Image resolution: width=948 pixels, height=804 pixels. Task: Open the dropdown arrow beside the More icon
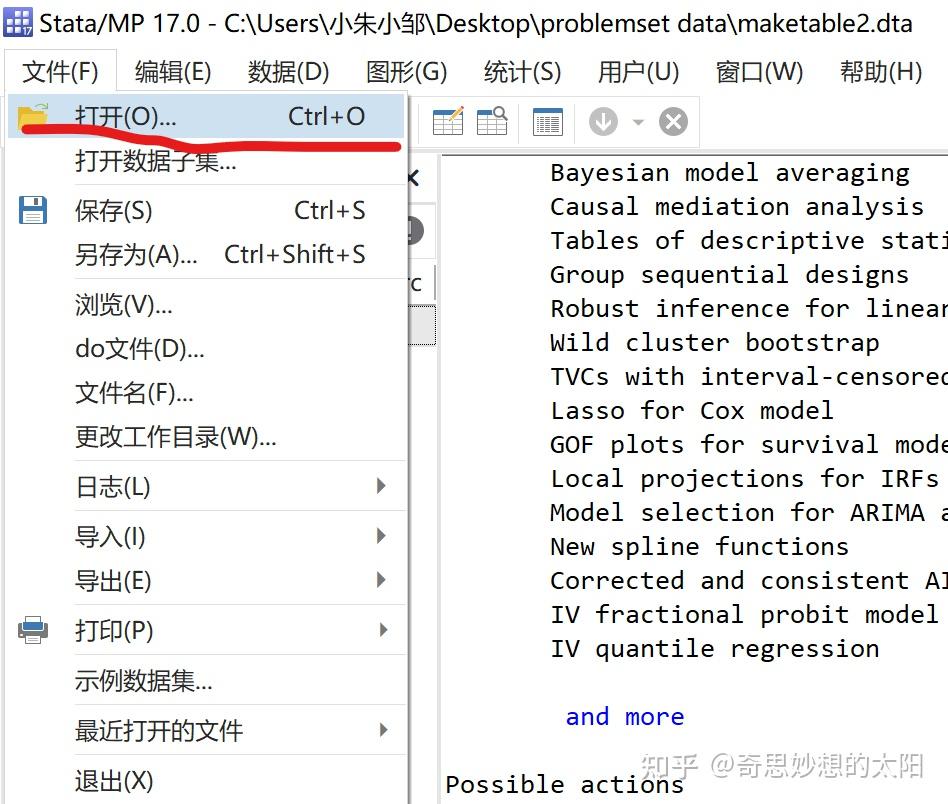pyautogui.click(x=638, y=122)
